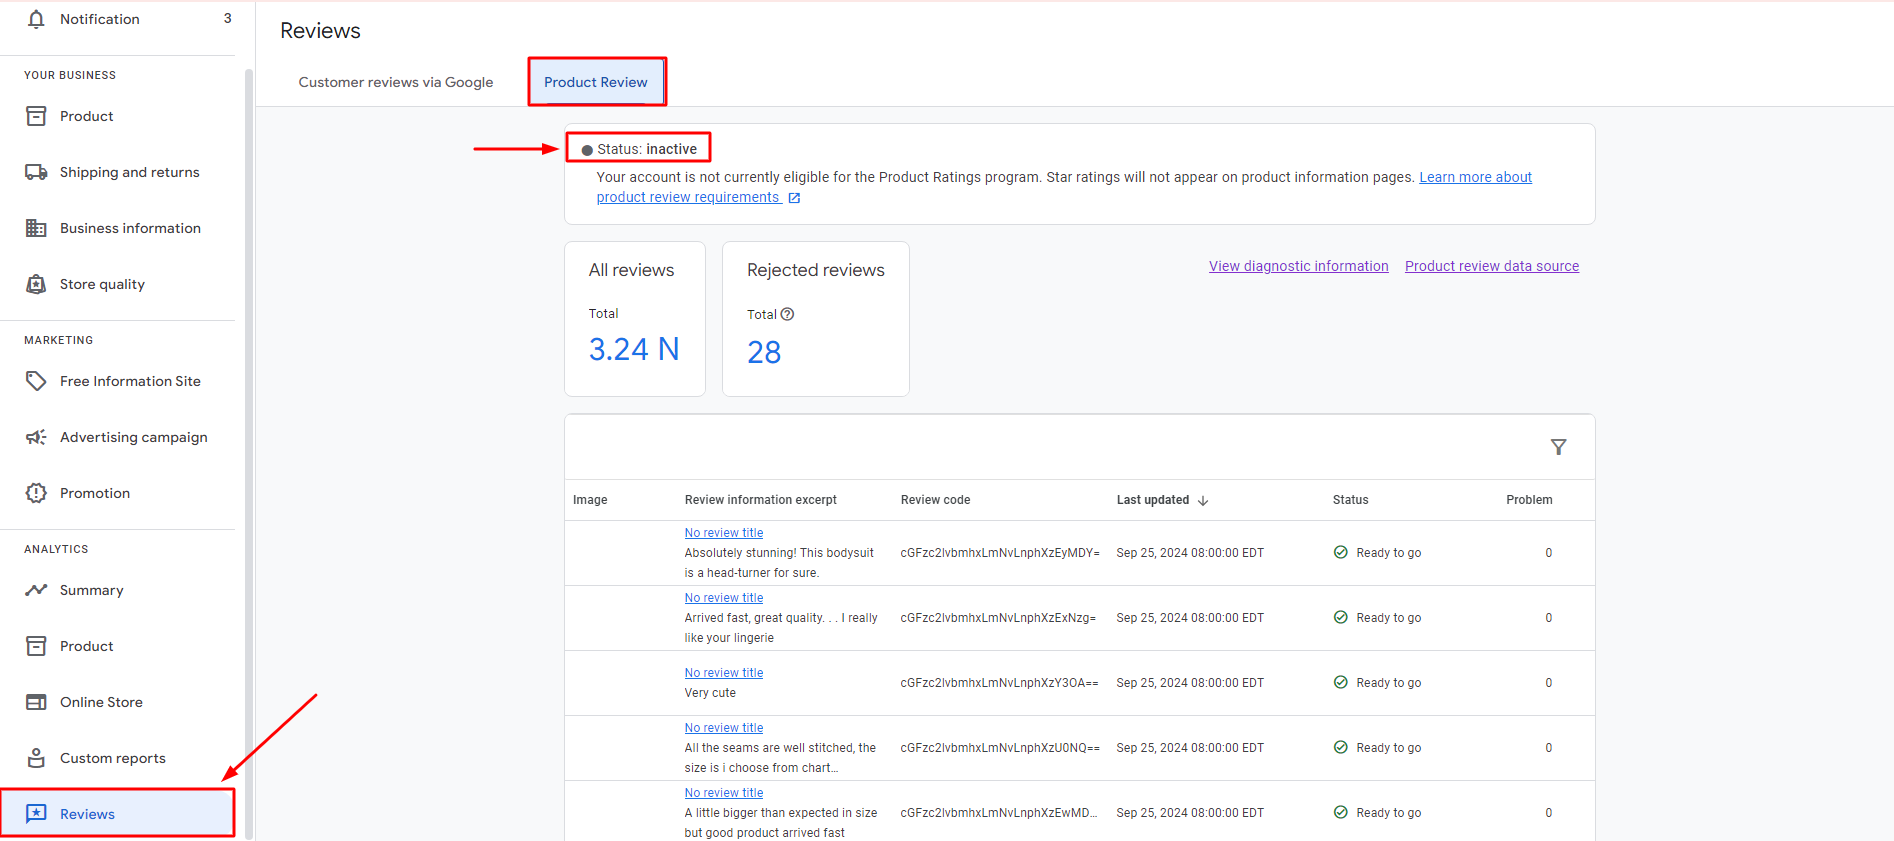Image resolution: width=1894 pixels, height=841 pixels.
Task: Click the external link icon after product review requirements
Action: click(794, 198)
